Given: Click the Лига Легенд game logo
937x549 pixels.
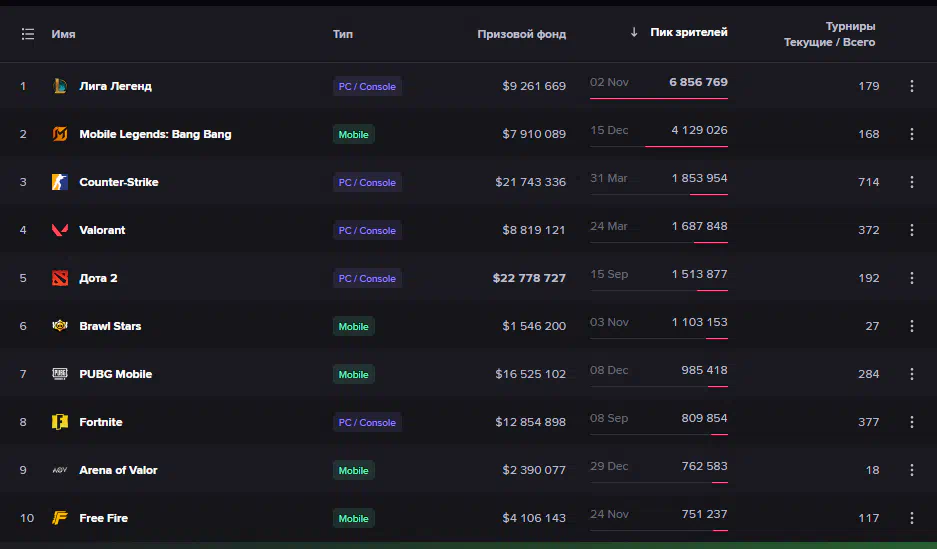Looking at the screenshot, I should coord(60,86).
